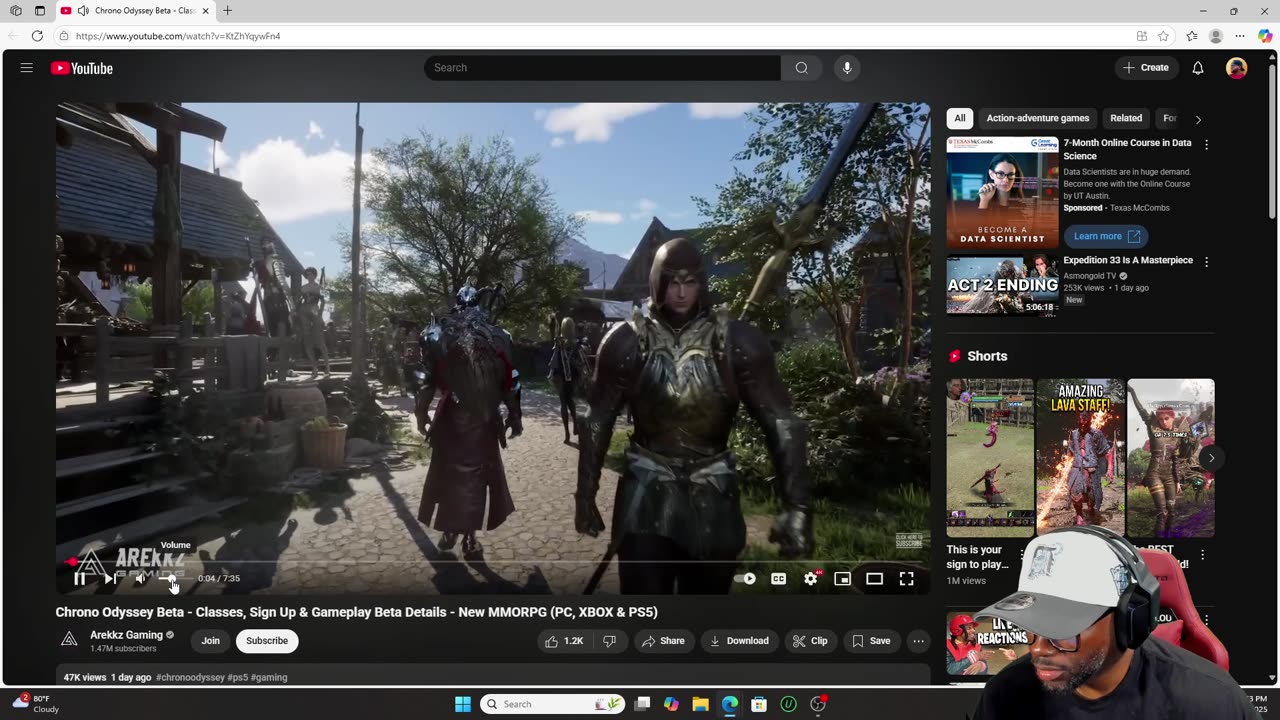This screenshot has height=720, width=1280.
Task: Join the Arekkz Gaming channel
Action: coord(211,641)
